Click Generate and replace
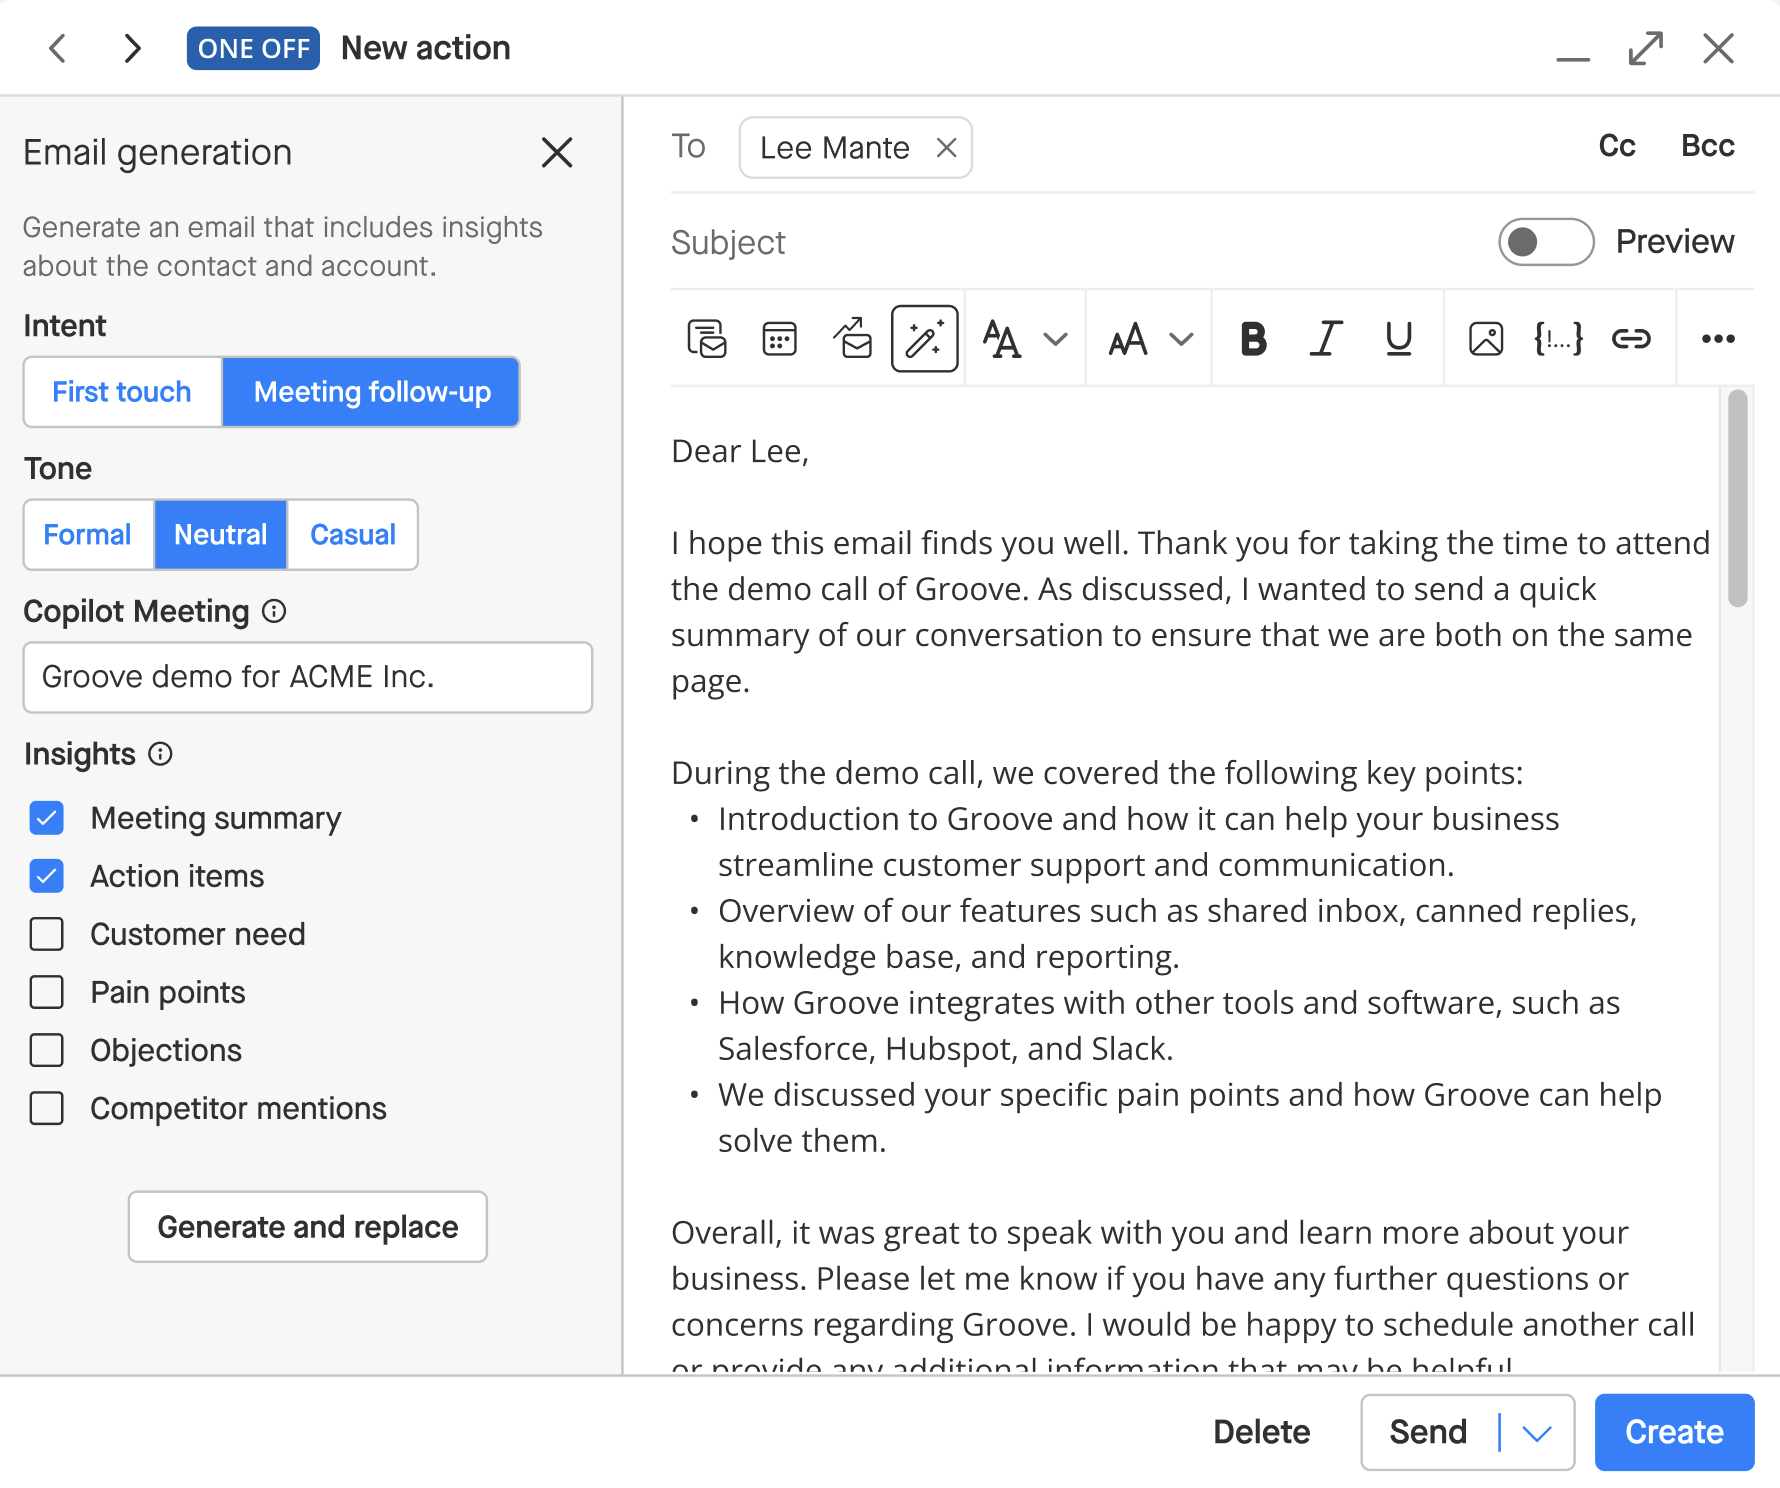This screenshot has height=1488, width=1780. pyautogui.click(x=307, y=1227)
